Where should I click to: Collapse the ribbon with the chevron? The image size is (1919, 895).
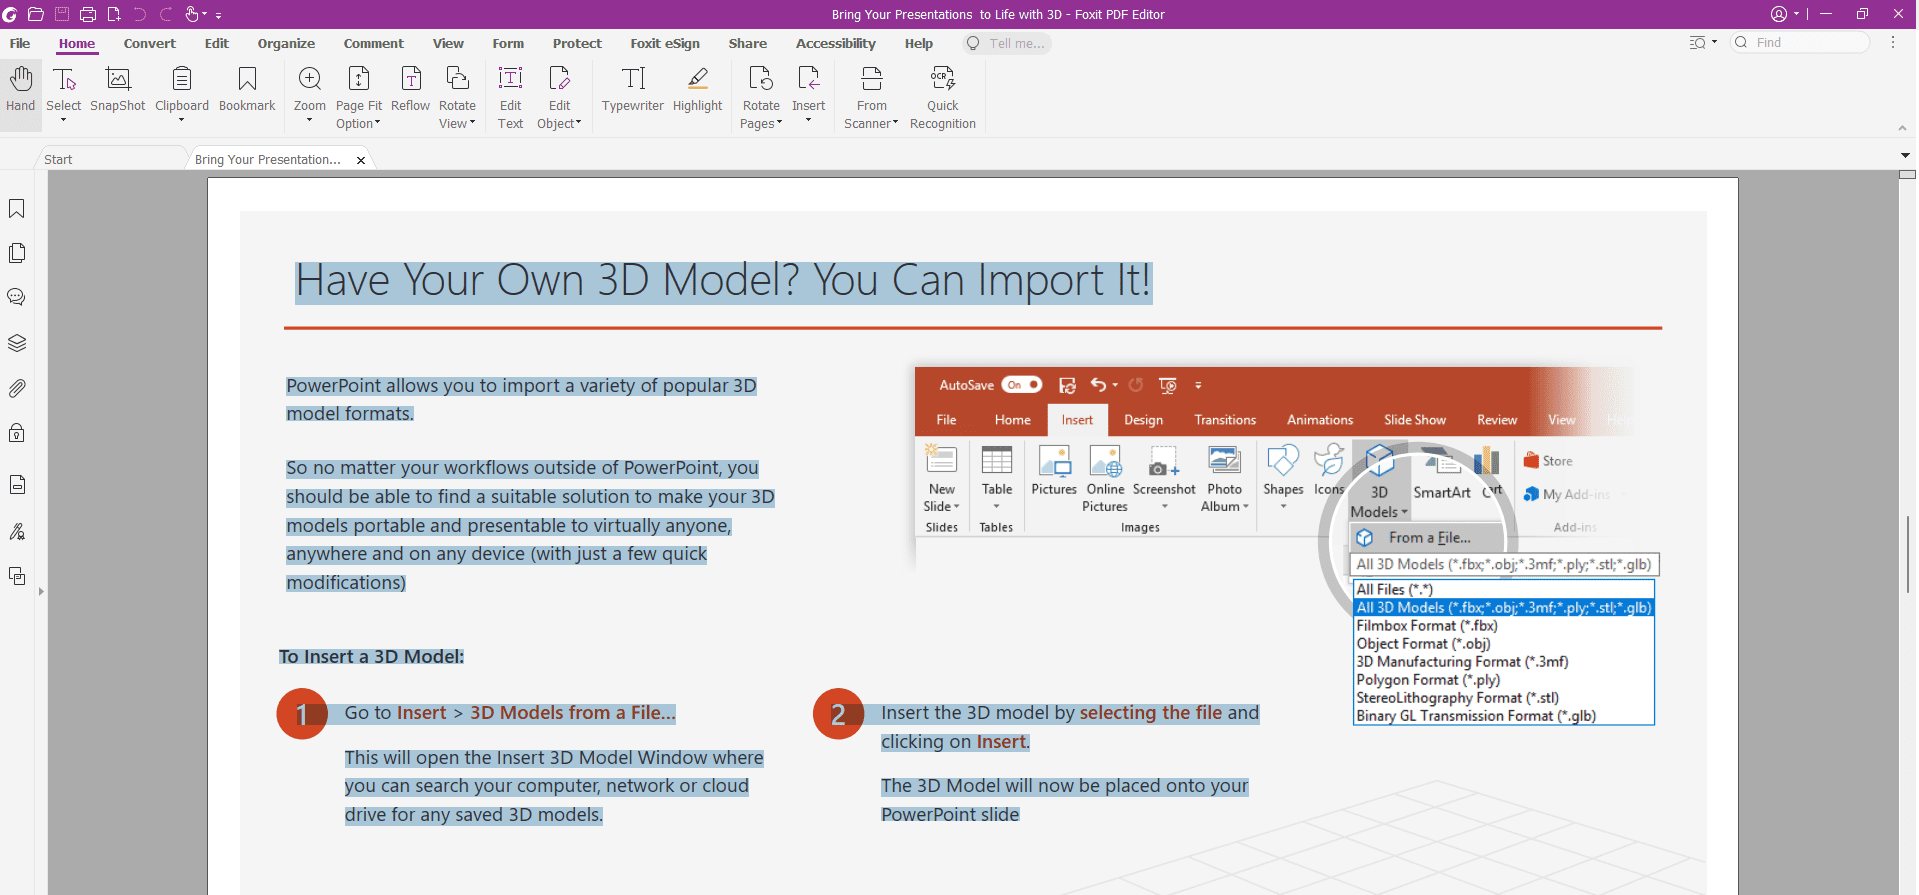[1902, 128]
